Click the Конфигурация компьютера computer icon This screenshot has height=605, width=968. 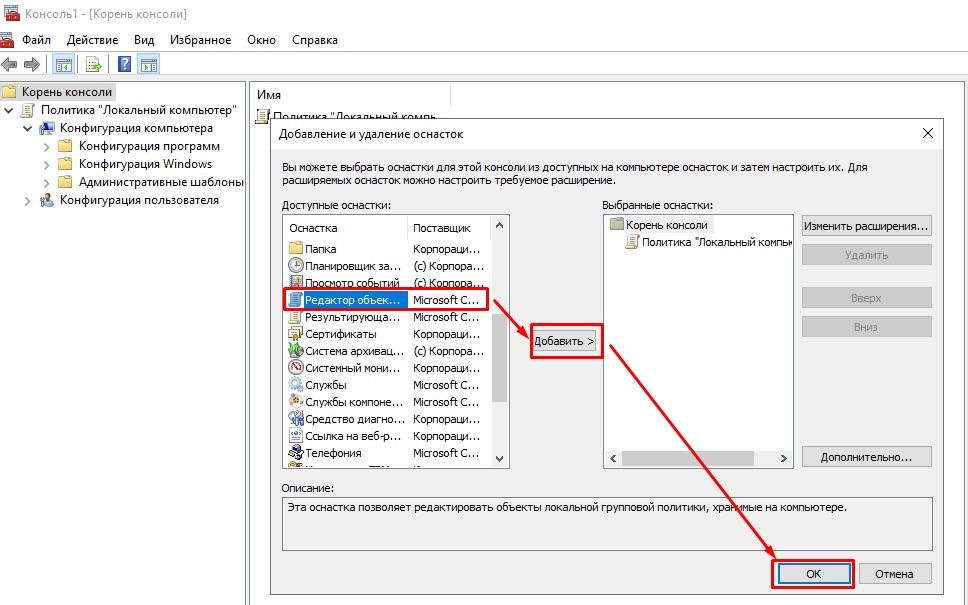(47, 128)
